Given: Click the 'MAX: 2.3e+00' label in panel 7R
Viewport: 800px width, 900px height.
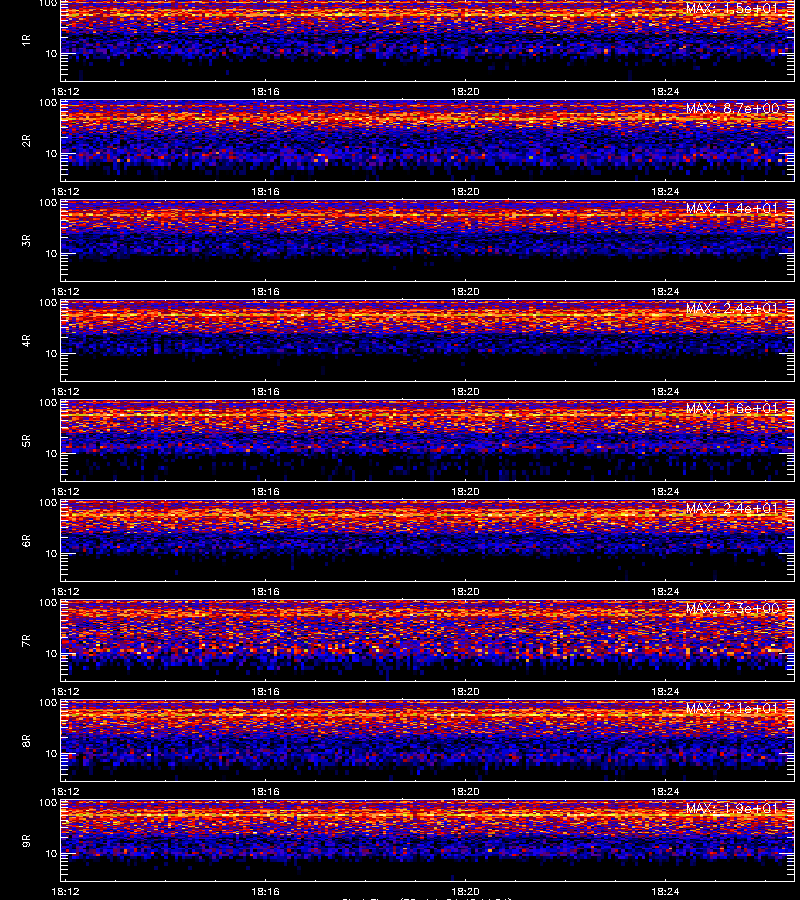Looking at the screenshot, I should (x=732, y=608).
